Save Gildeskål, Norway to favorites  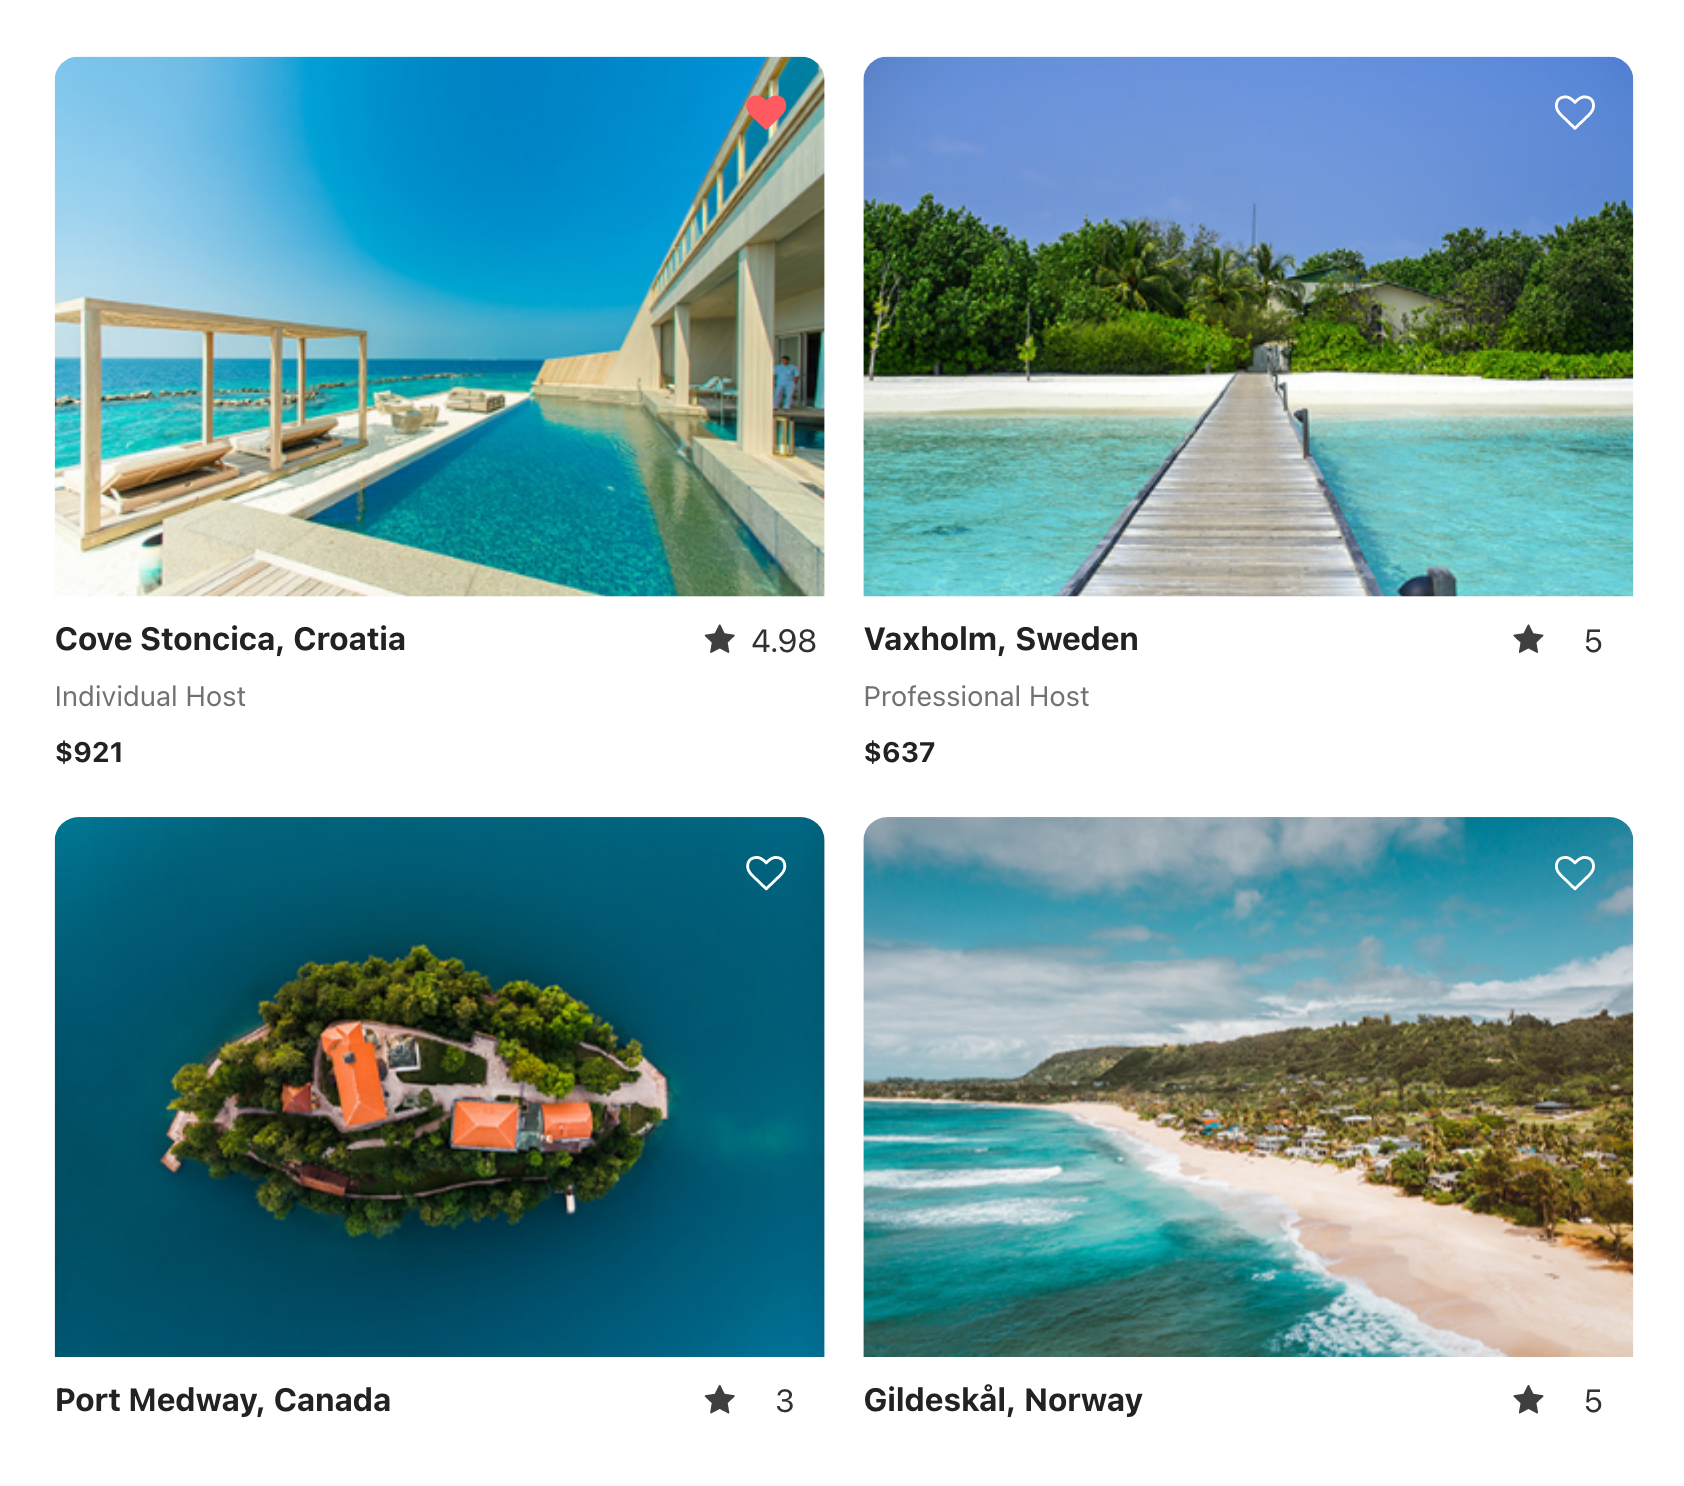pos(1575,873)
